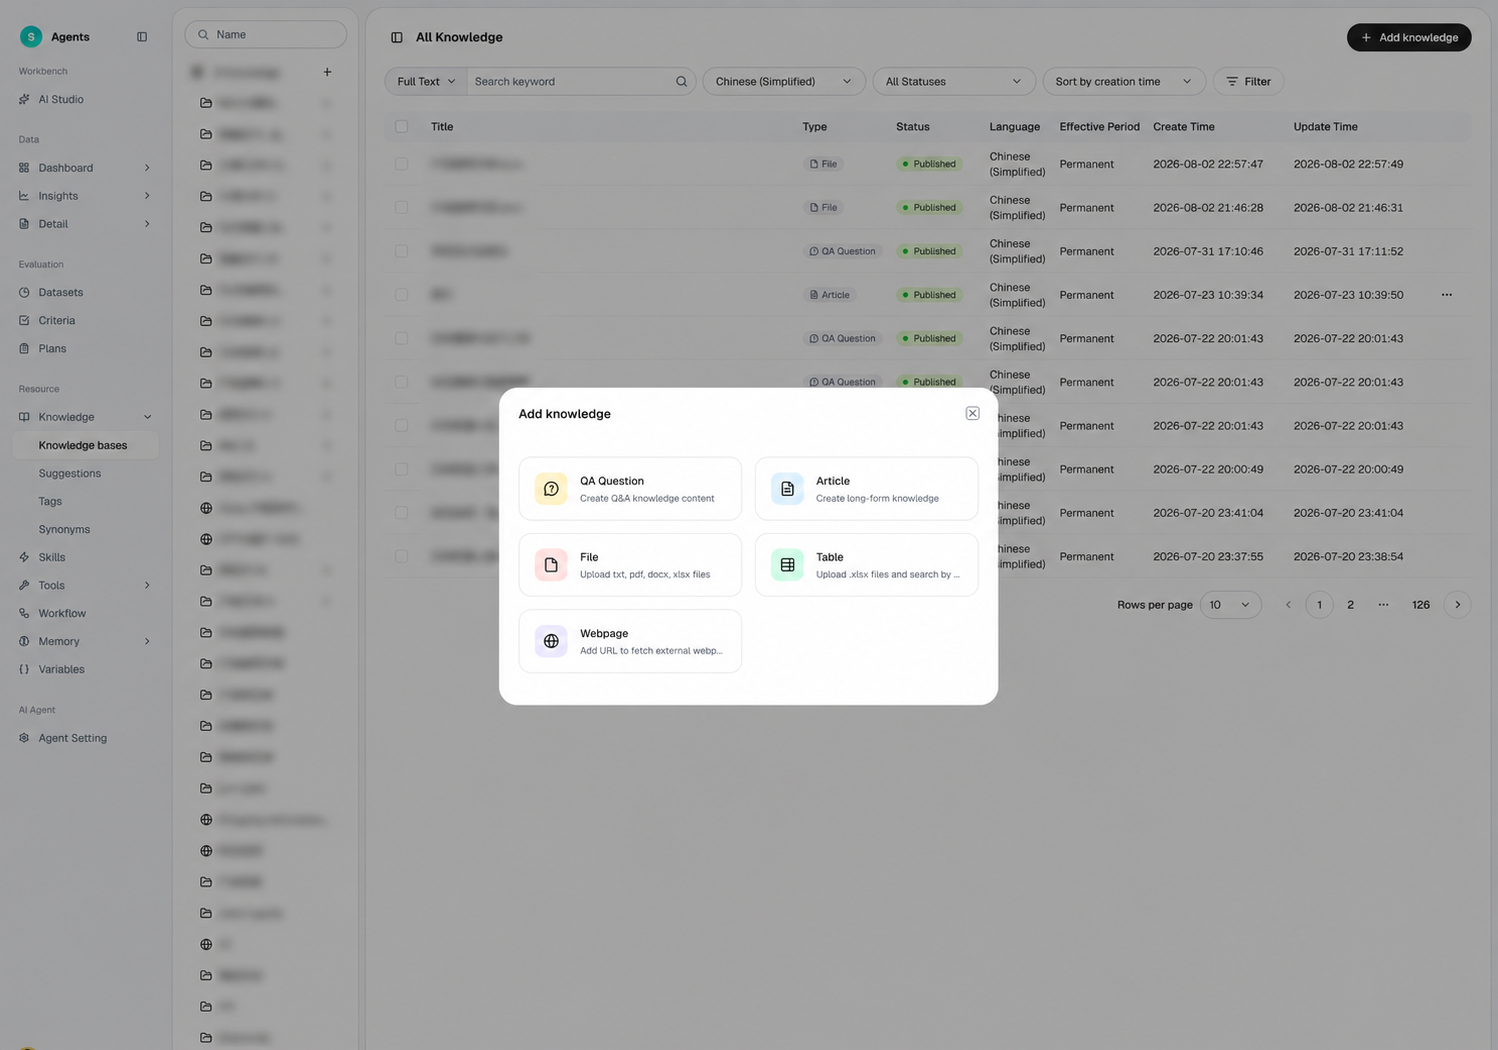Select Knowledge bases in the sidebar

coord(85,445)
